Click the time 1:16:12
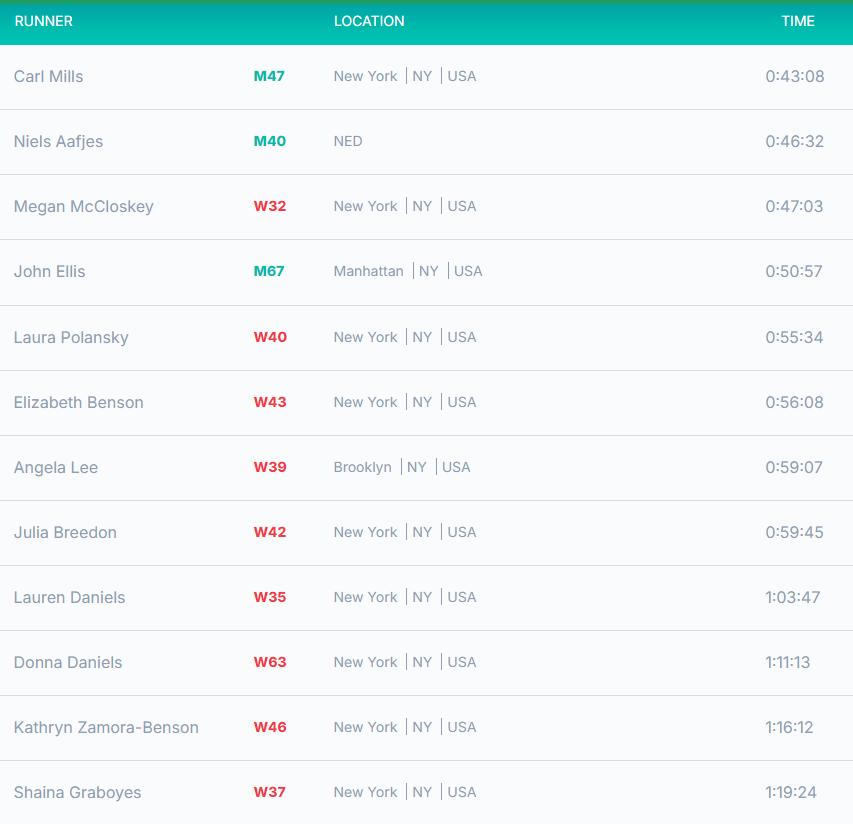The width and height of the screenshot is (853, 824). [789, 727]
